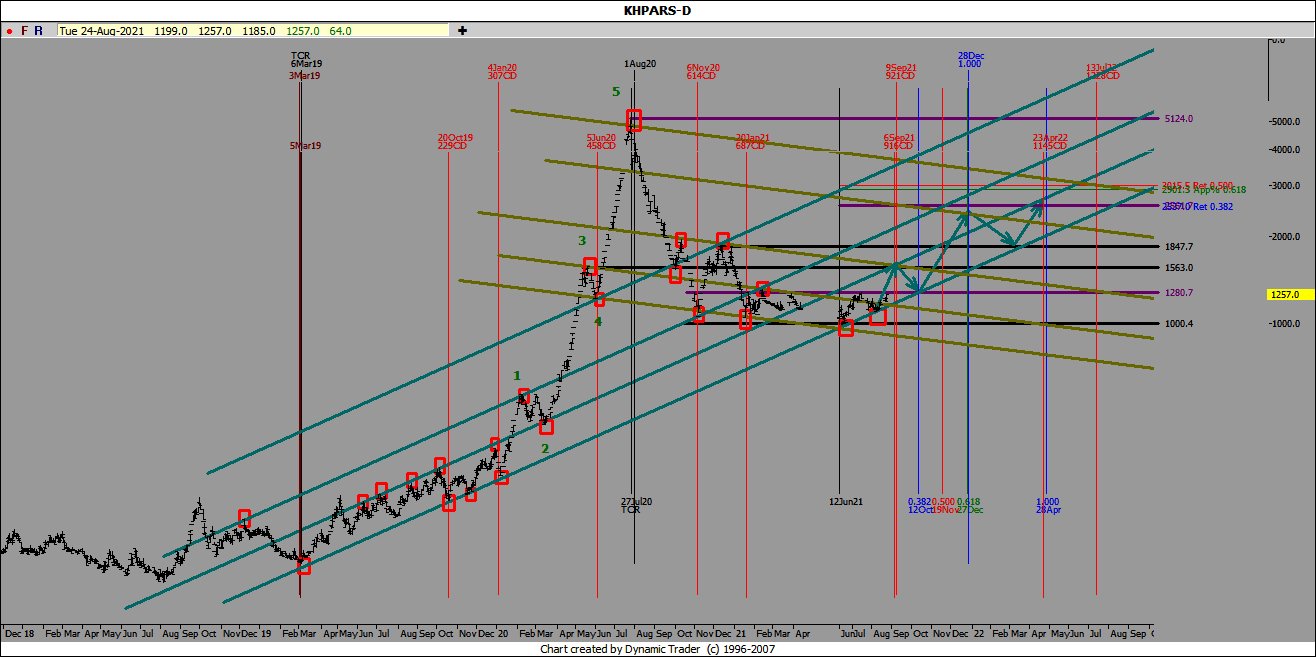This screenshot has width=1316, height=657.
Task: Click the -4000.0 price axis label
Action: point(1283,150)
